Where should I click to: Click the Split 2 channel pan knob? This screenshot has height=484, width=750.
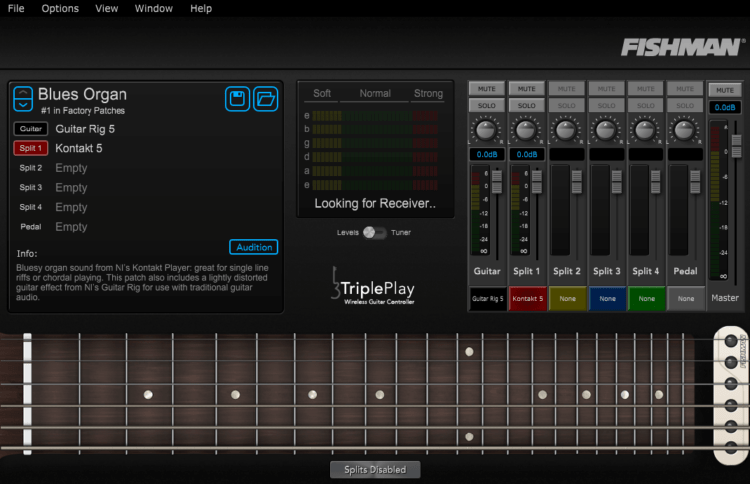coord(566,130)
